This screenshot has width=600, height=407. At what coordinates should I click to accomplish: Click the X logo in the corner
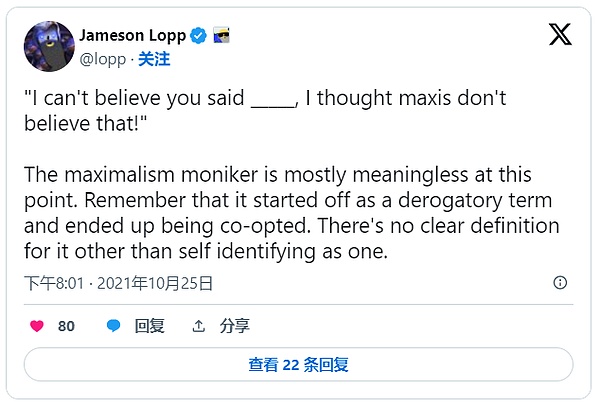coord(560,35)
